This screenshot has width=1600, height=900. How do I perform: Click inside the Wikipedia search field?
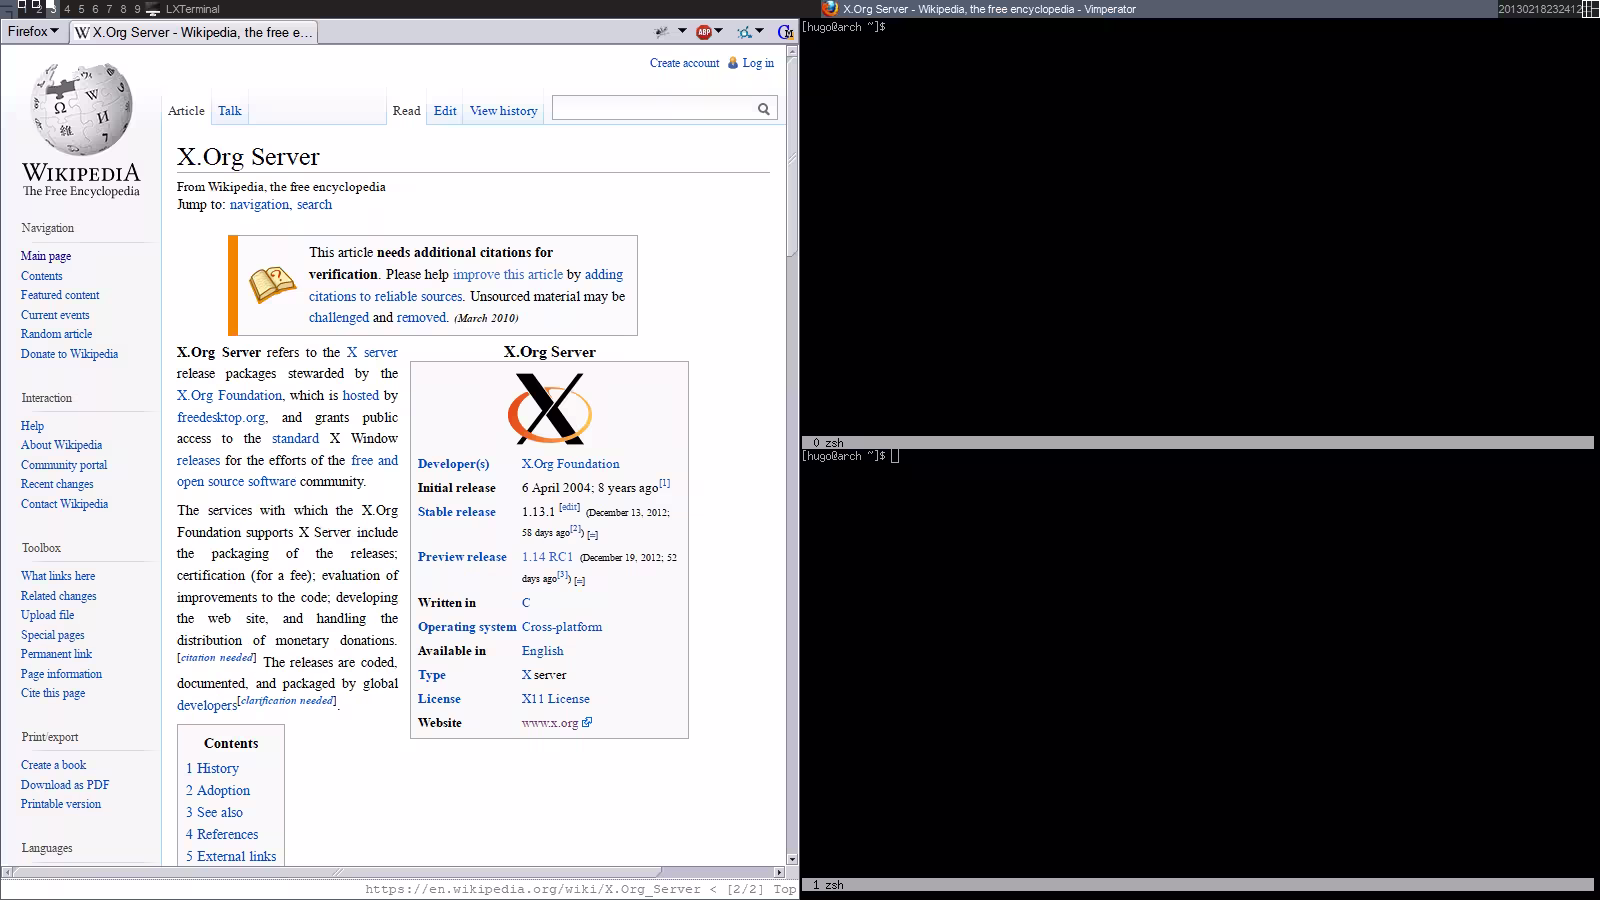(652, 109)
